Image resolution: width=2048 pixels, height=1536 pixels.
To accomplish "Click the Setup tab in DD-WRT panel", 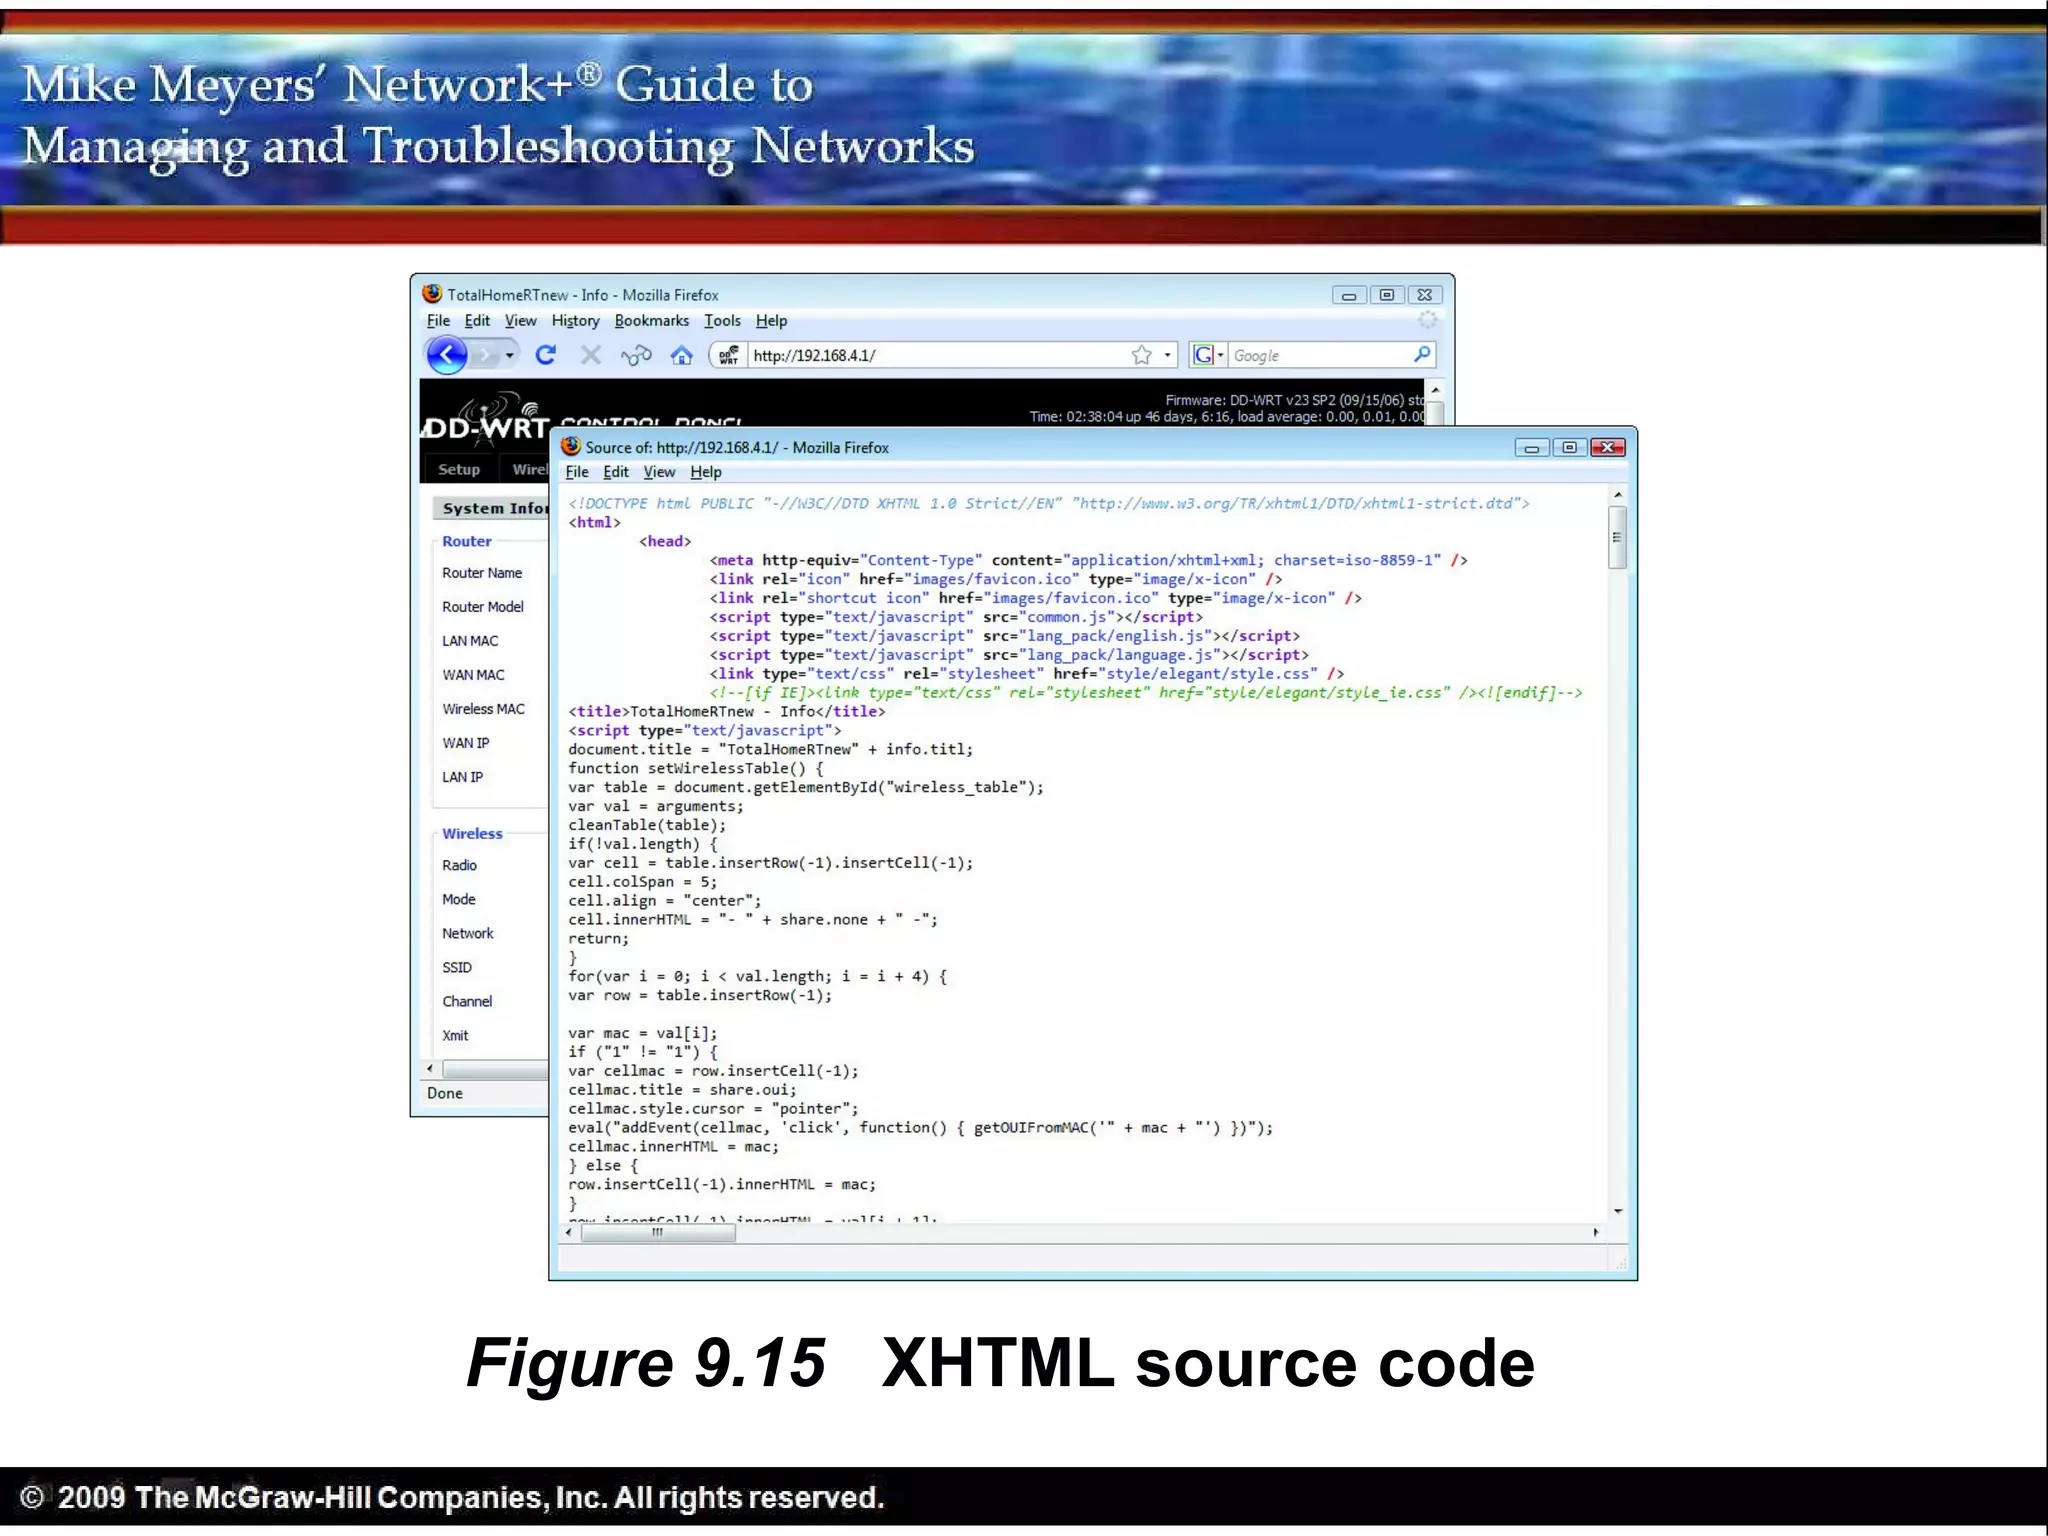I will tap(459, 469).
